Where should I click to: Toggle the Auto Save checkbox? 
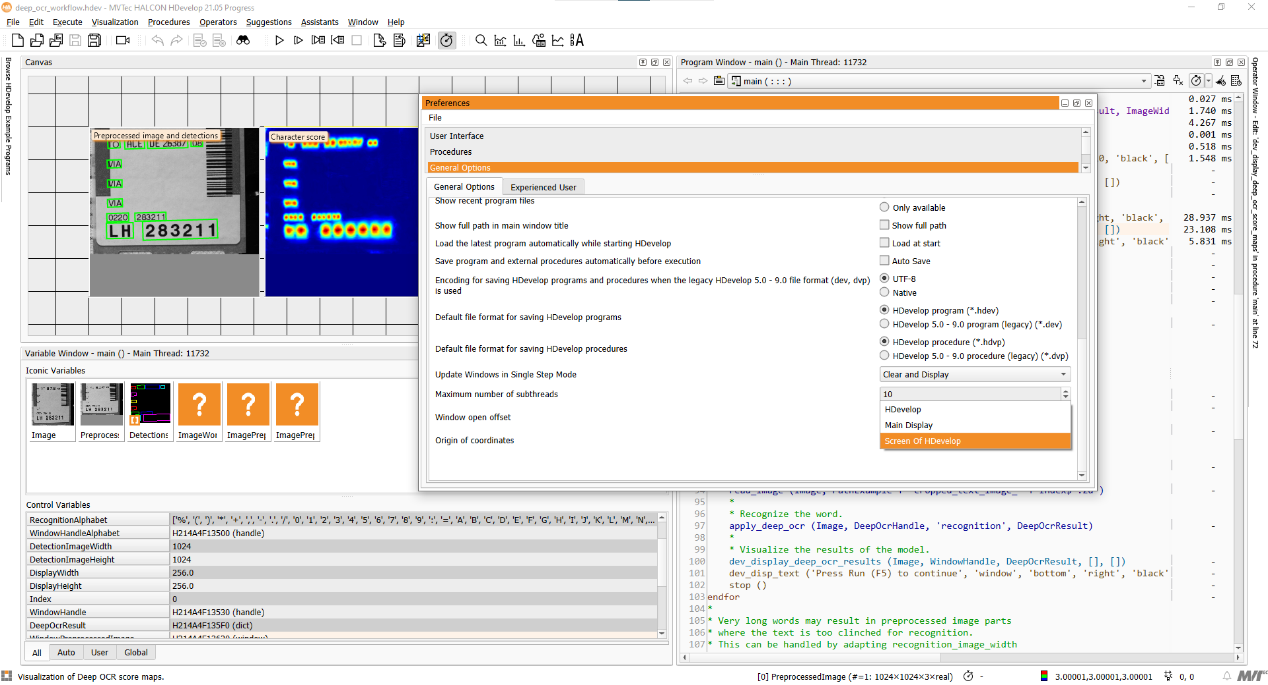[x=884, y=261]
